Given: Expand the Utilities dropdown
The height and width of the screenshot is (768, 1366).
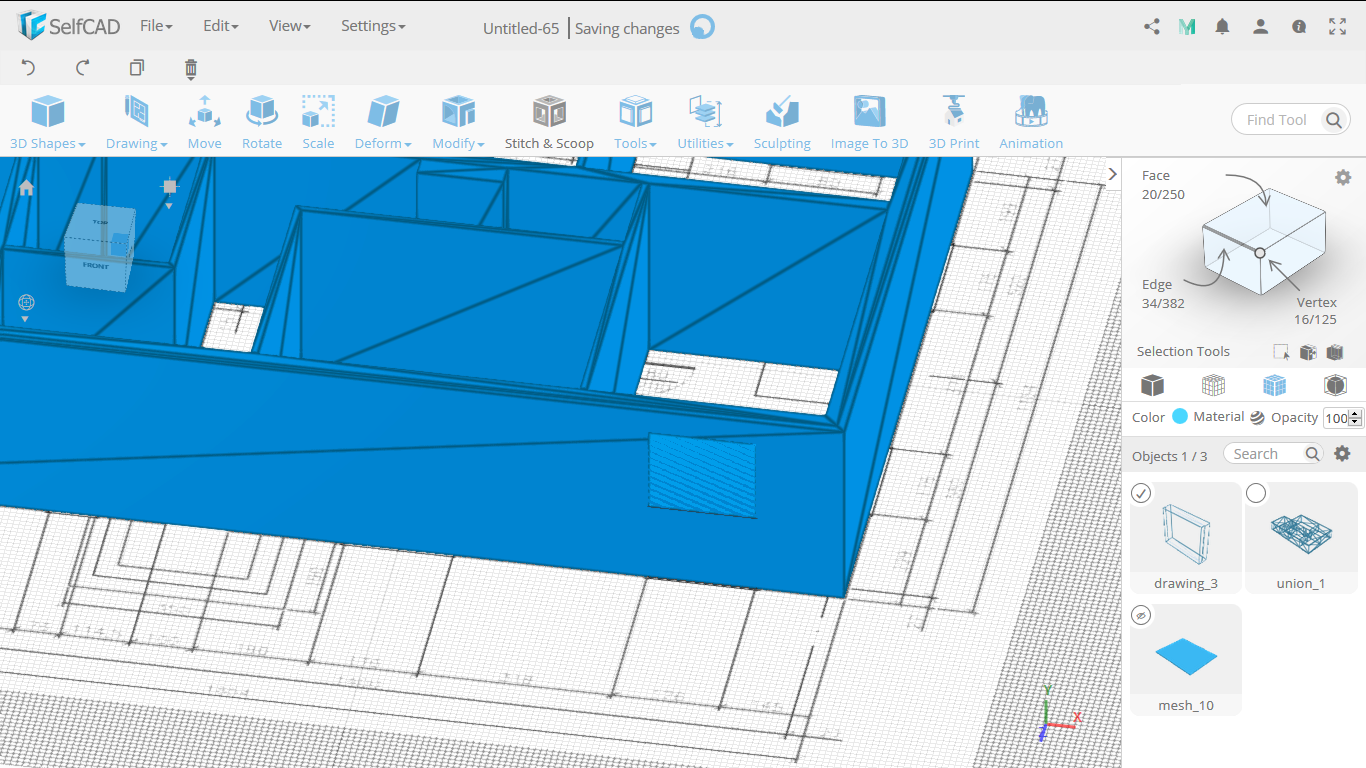Looking at the screenshot, I should pos(705,122).
